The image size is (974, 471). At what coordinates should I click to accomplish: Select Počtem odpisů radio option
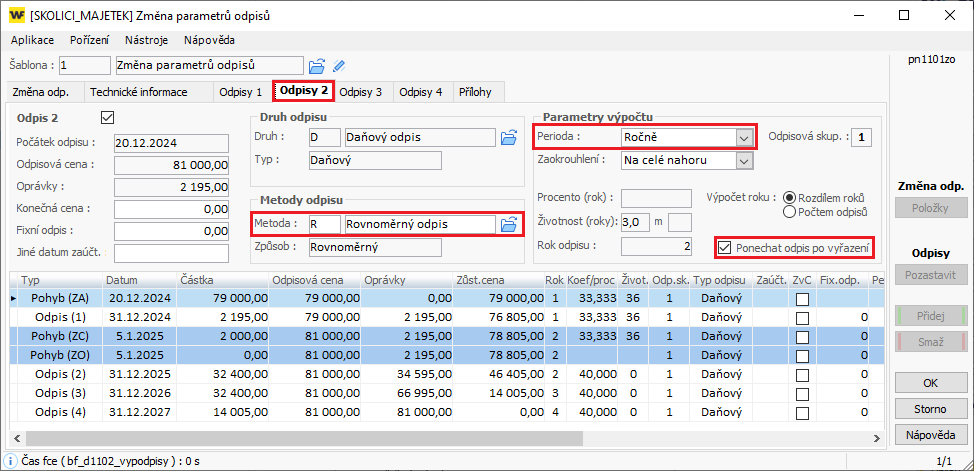tap(790, 211)
